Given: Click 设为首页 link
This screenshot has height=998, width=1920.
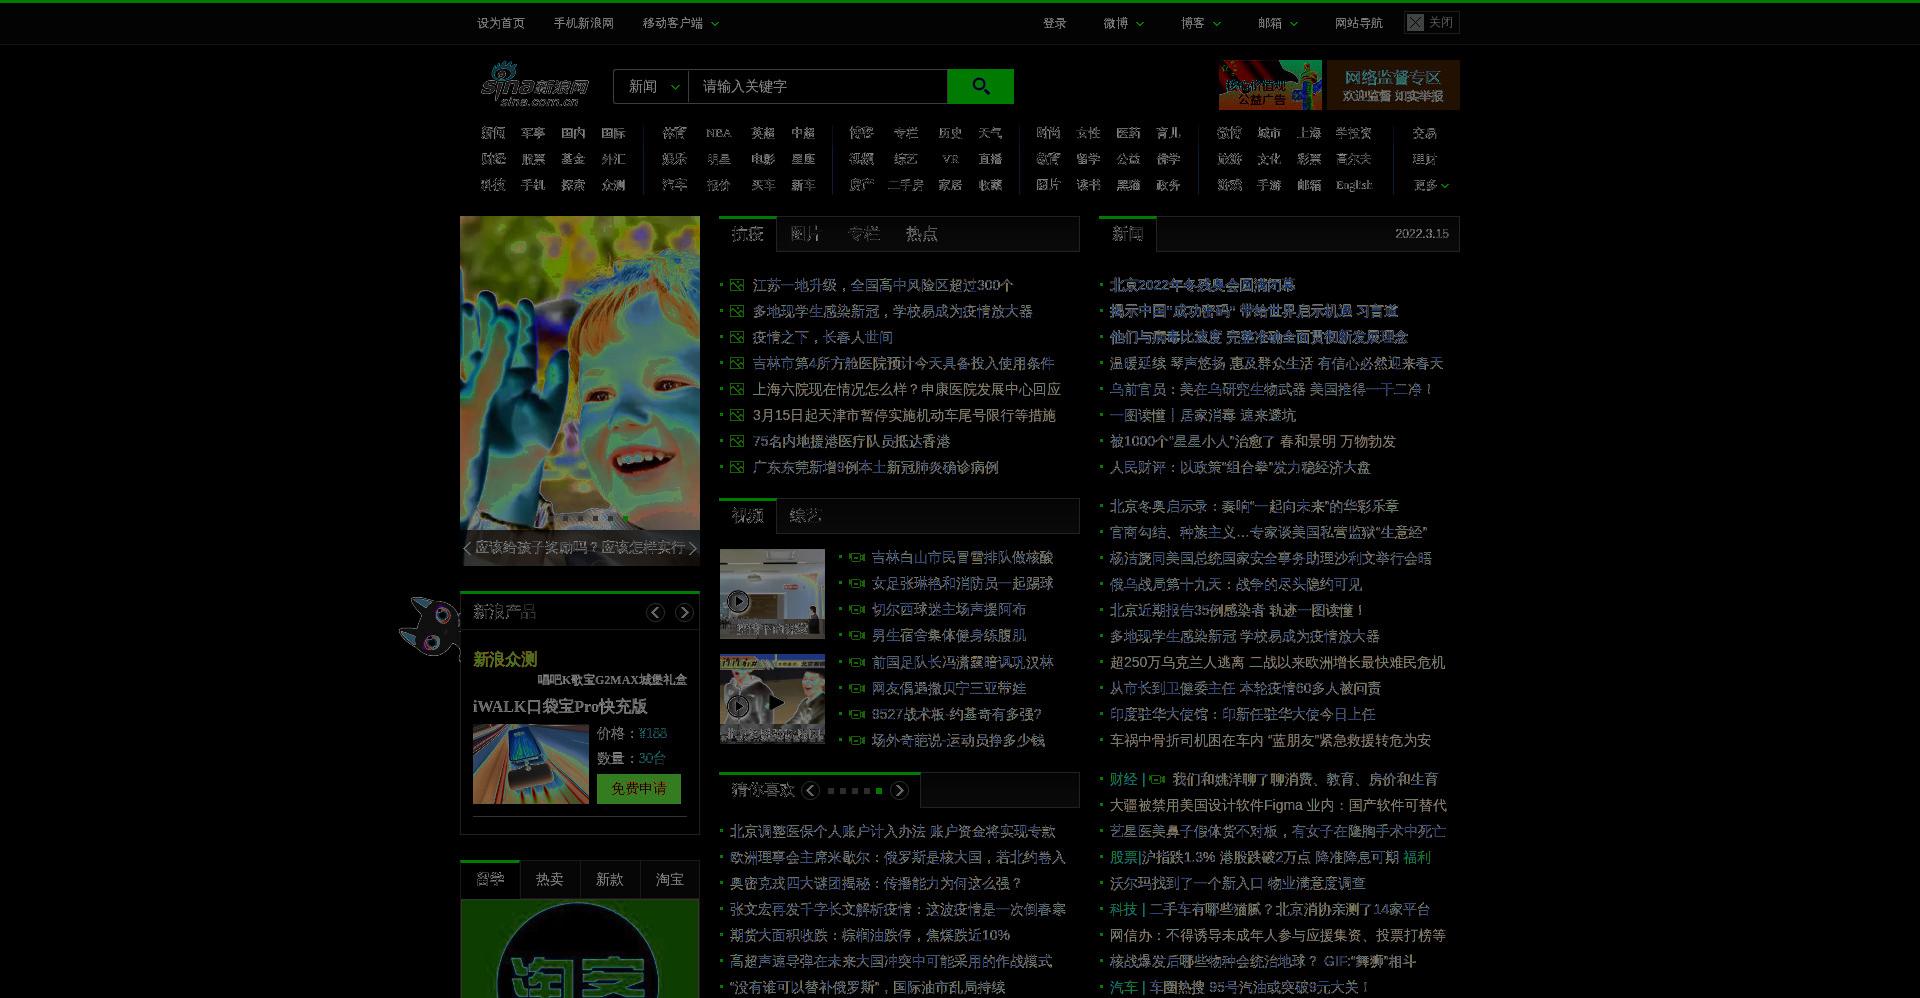Looking at the screenshot, I should (x=500, y=23).
